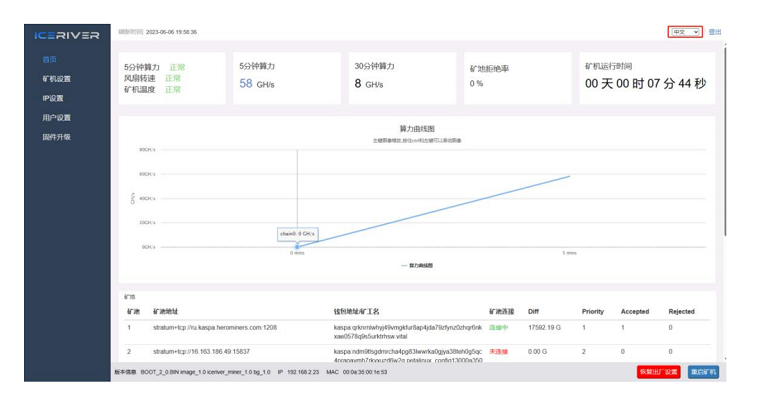Click the red 恢复出厂设置 button
757x417 pixels.
658,372
